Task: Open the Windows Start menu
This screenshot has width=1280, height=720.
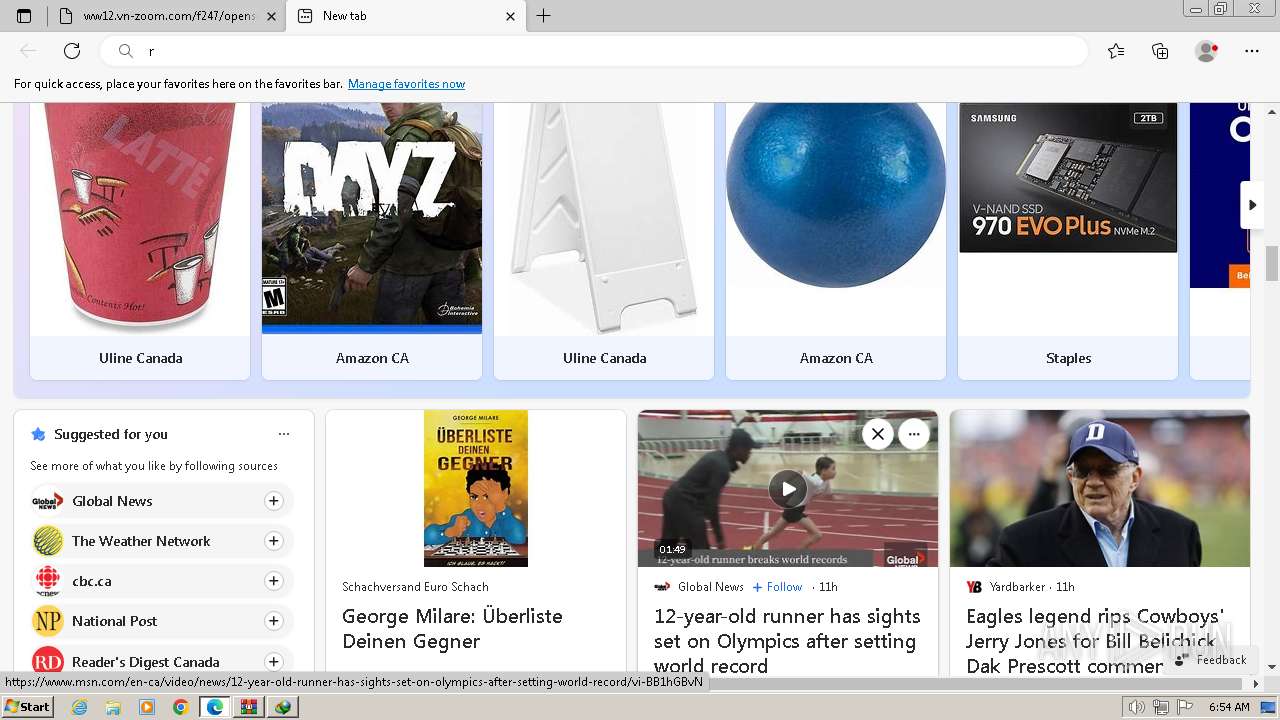Action: pyautogui.click(x=27, y=707)
